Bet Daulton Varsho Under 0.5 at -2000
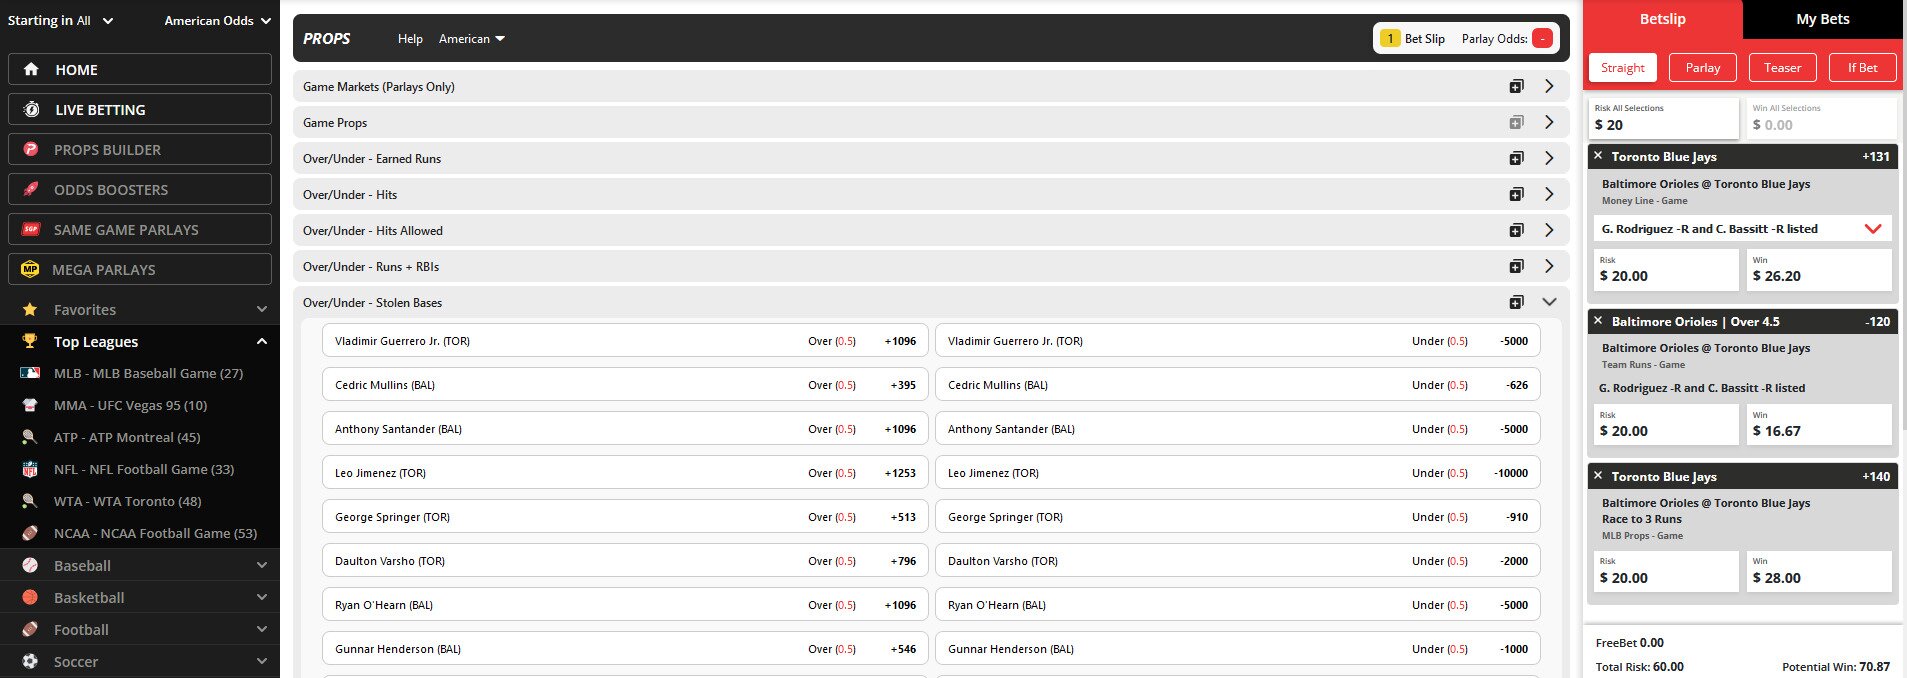The height and width of the screenshot is (678, 1907). click(1238, 561)
